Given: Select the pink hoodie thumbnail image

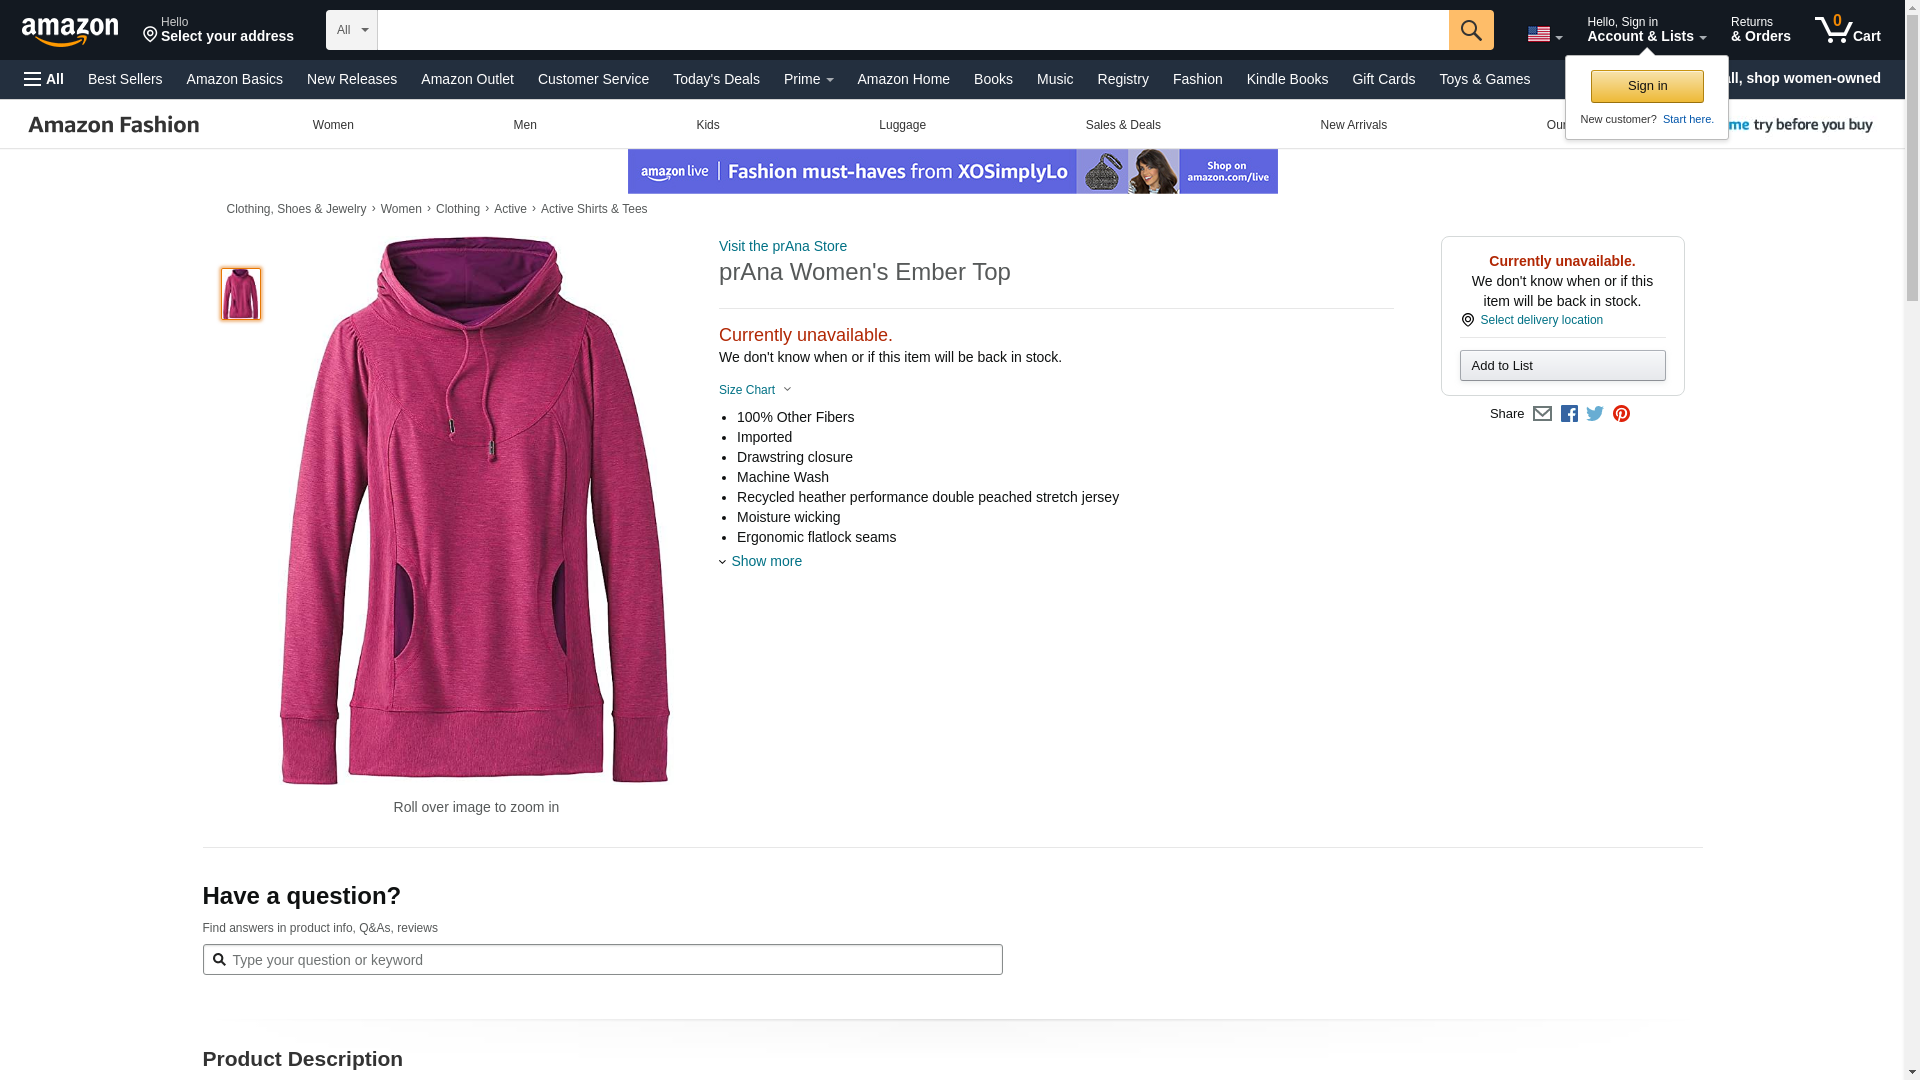Looking at the screenshot, I should [x=241, y=294].
